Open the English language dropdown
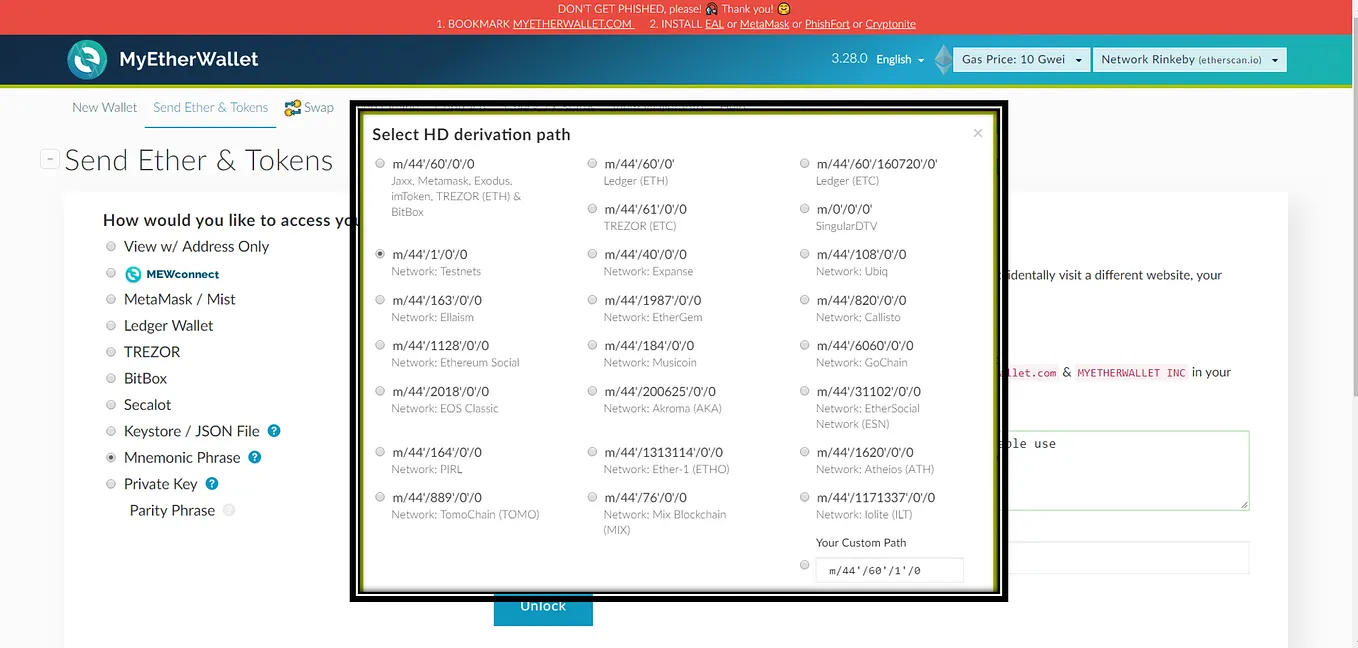The image size is (1358, 648). tap(900, 60)
